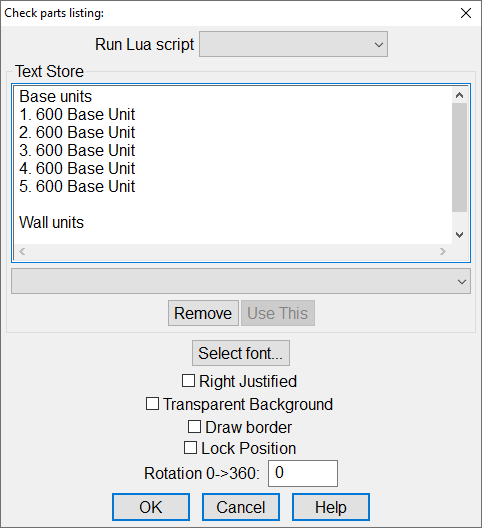Image resolution: width=482 pixels, height=528 pixels.
Task: Click the '3. 600 Base Unit' text line
Action: click(77, 150)
